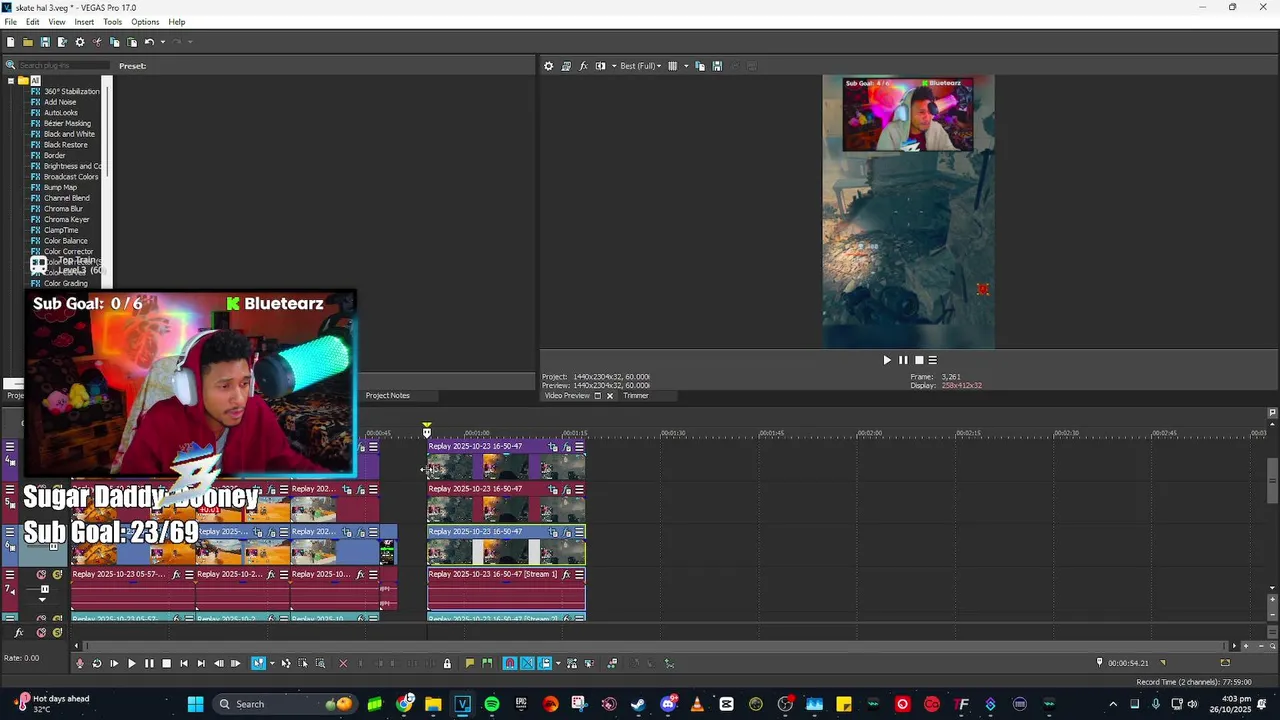The image size is (1280, 720).
Task: Open Project Video Properties gear in preview
Action: (548, 66)
